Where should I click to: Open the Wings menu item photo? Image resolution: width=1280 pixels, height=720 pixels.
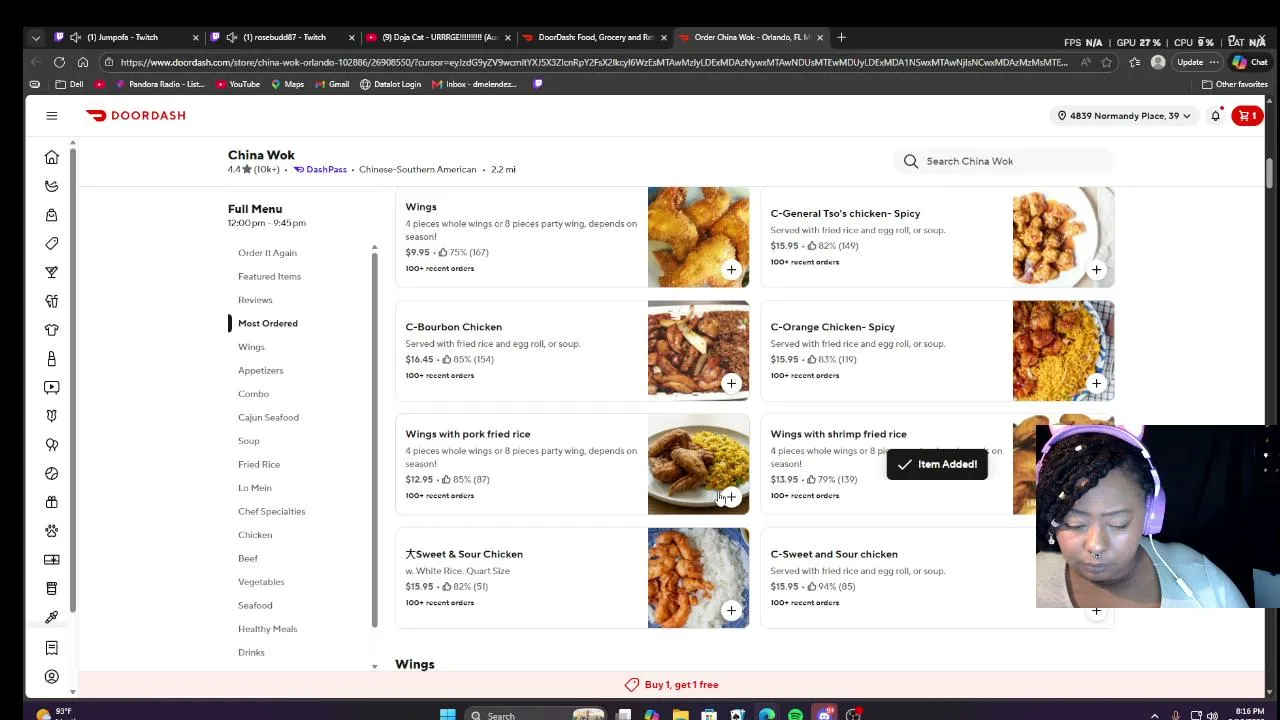(698, 237)
